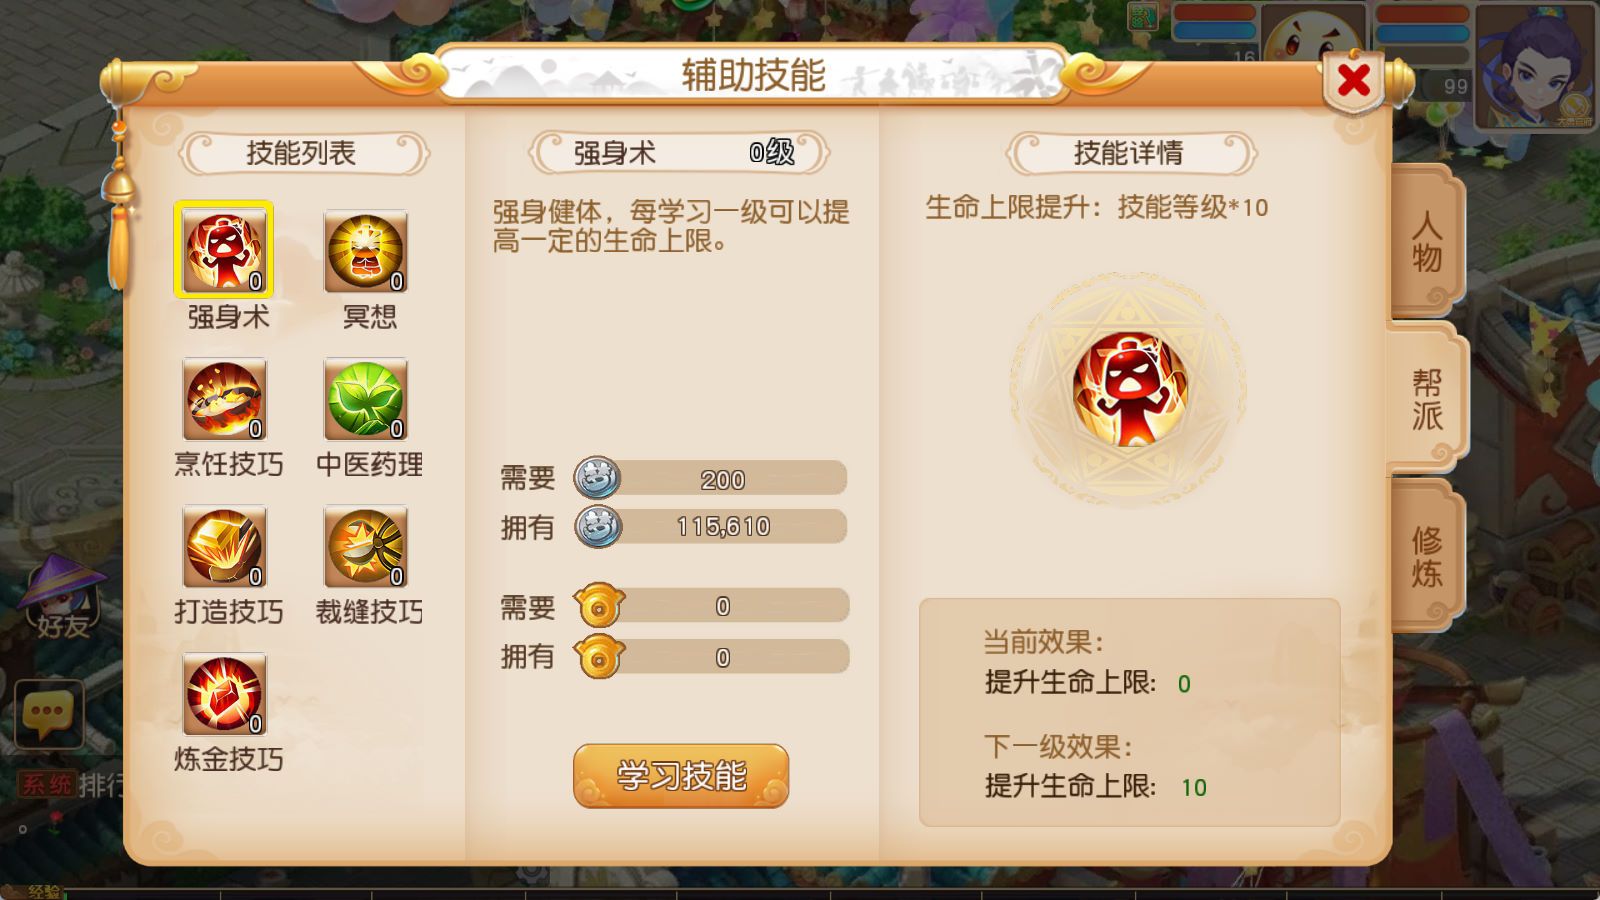Image resolution: width=1600 pixels, height=900 pixels.
Task: Select the 强身术 skill icon
Action: 224,250
